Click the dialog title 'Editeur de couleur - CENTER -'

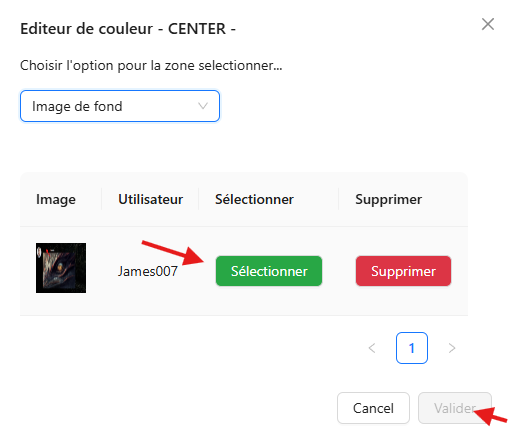(128, 29)
